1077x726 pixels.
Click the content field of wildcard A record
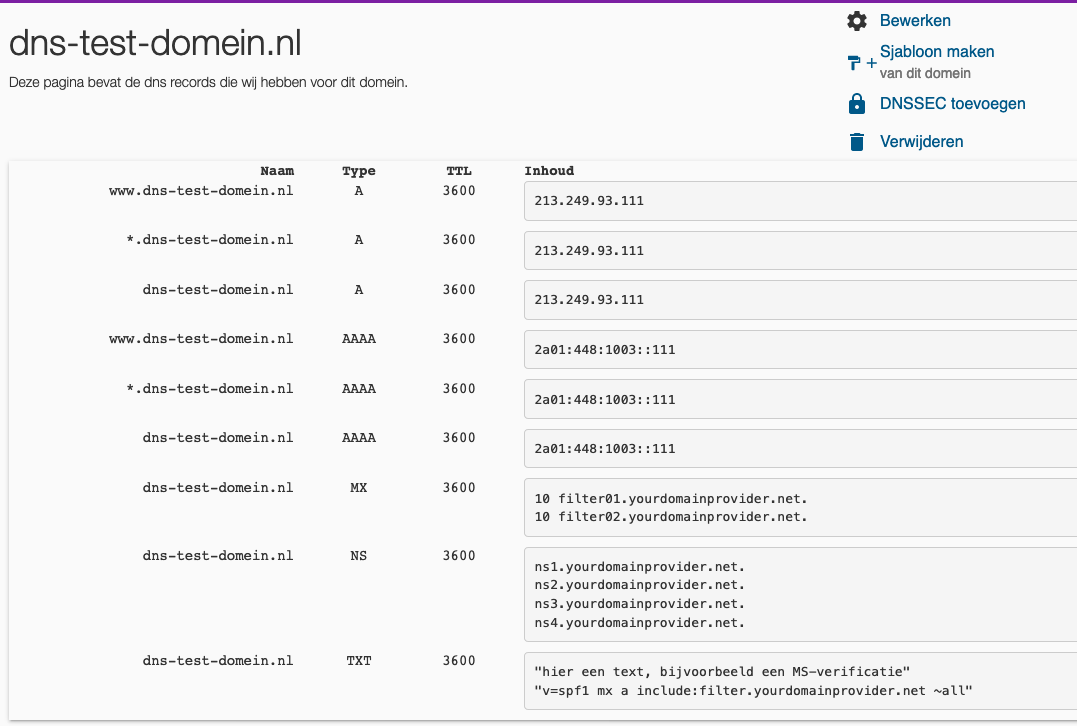800,251
